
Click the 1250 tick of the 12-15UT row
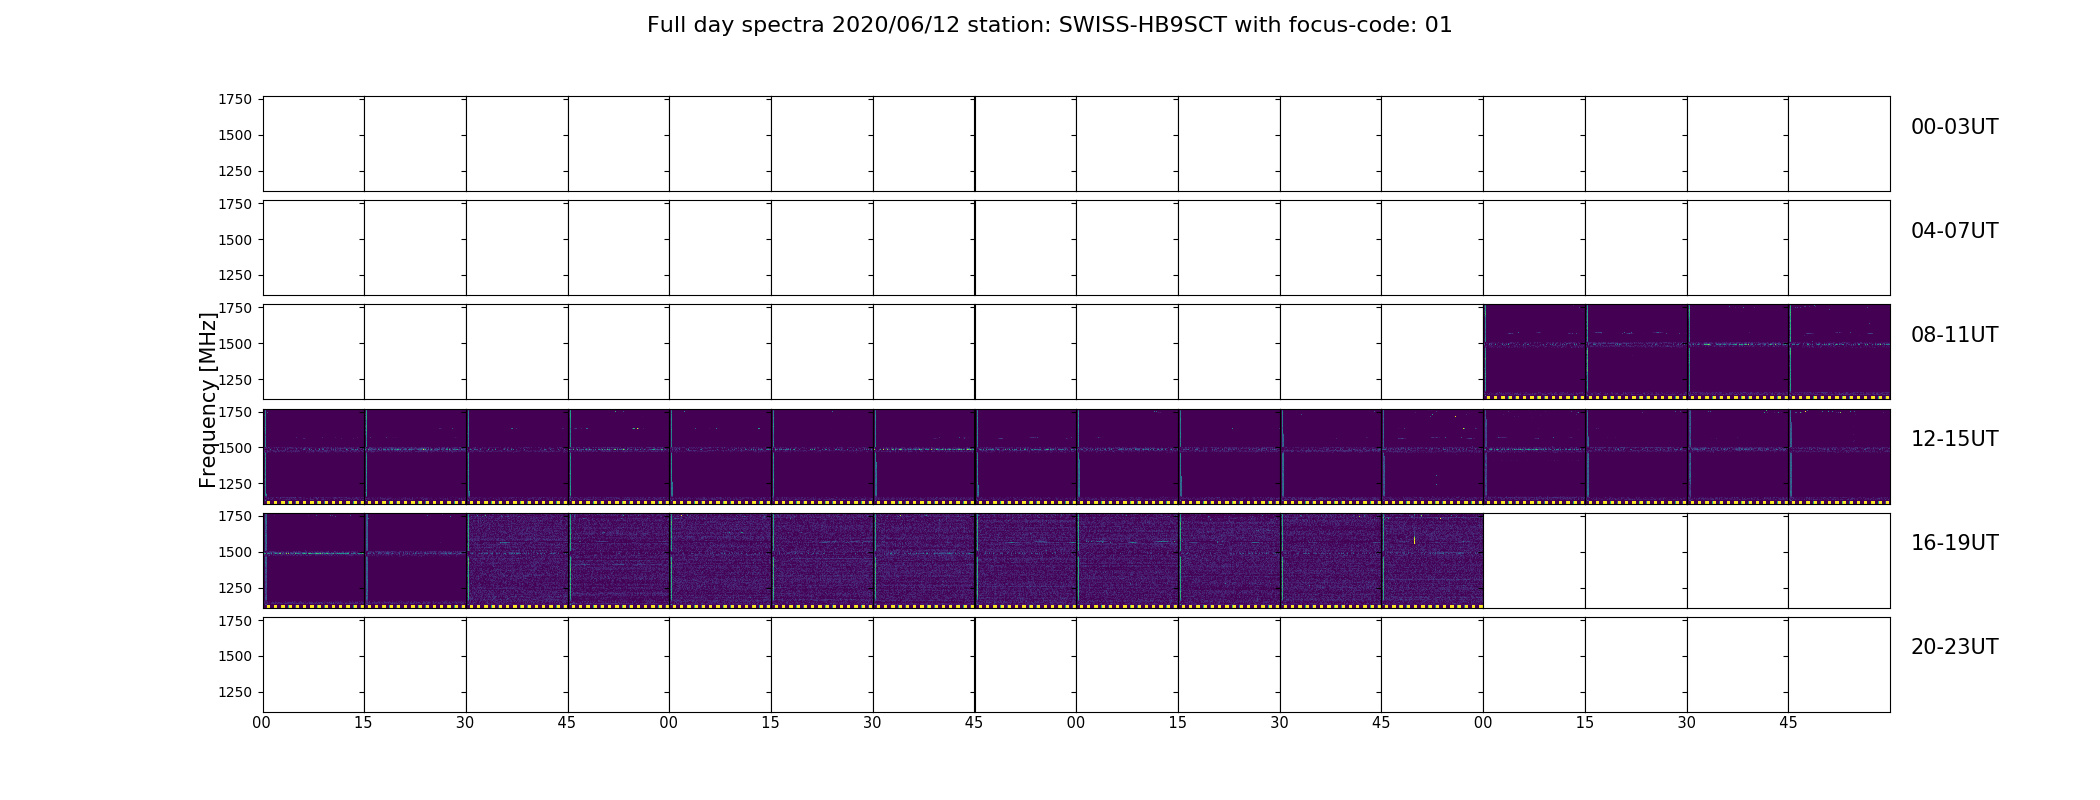(x=234, y=484)
